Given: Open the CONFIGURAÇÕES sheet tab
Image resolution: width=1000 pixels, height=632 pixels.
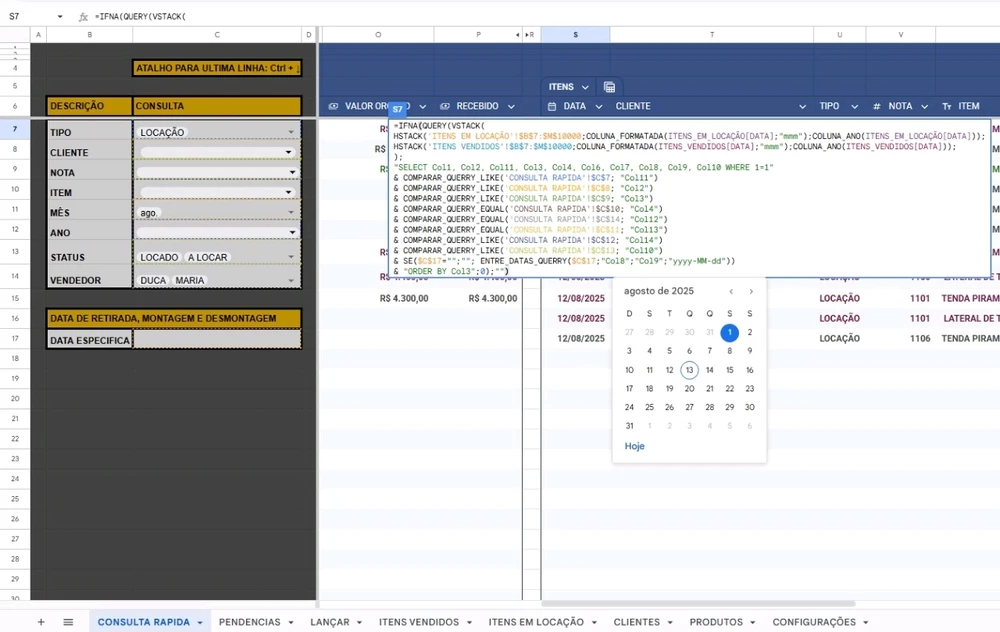Looking at the screenshot, I should [x=814, y=622].
